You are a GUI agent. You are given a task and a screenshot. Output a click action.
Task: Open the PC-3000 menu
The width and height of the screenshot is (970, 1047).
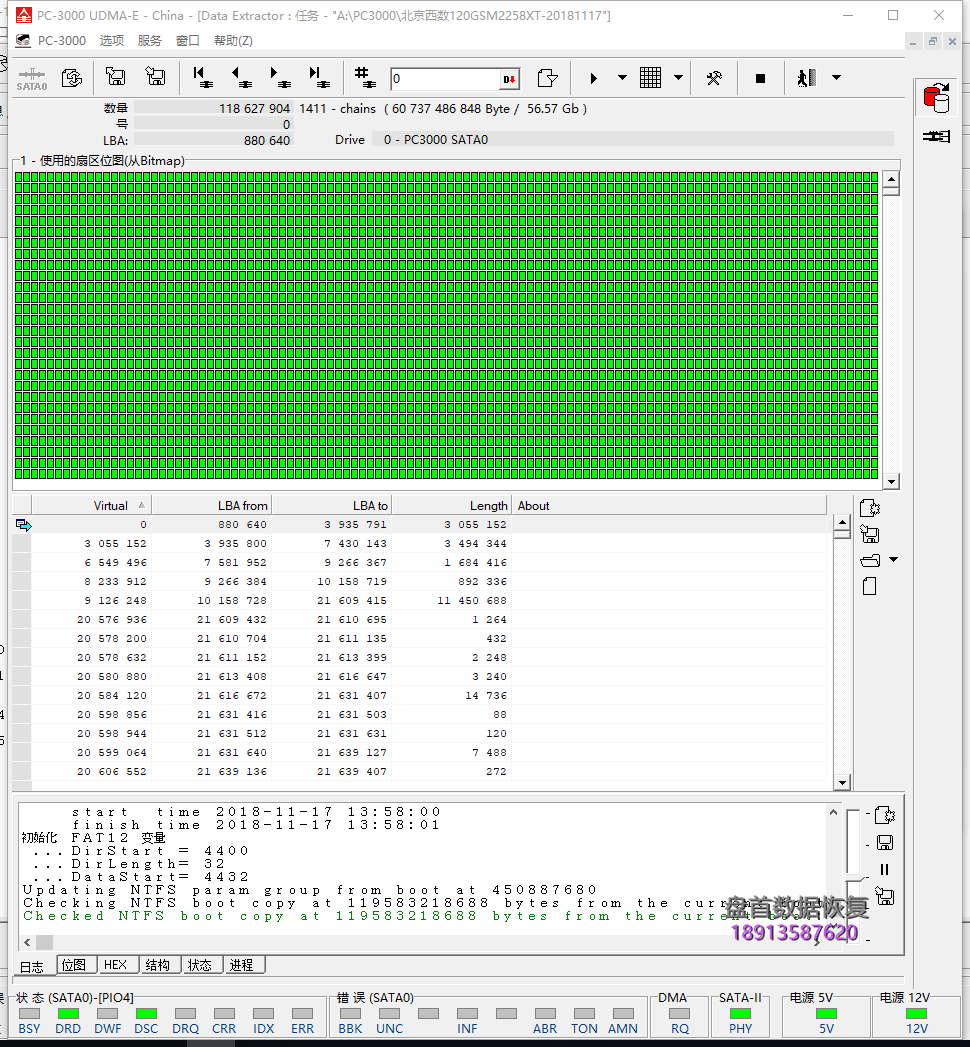click(61, 41)
